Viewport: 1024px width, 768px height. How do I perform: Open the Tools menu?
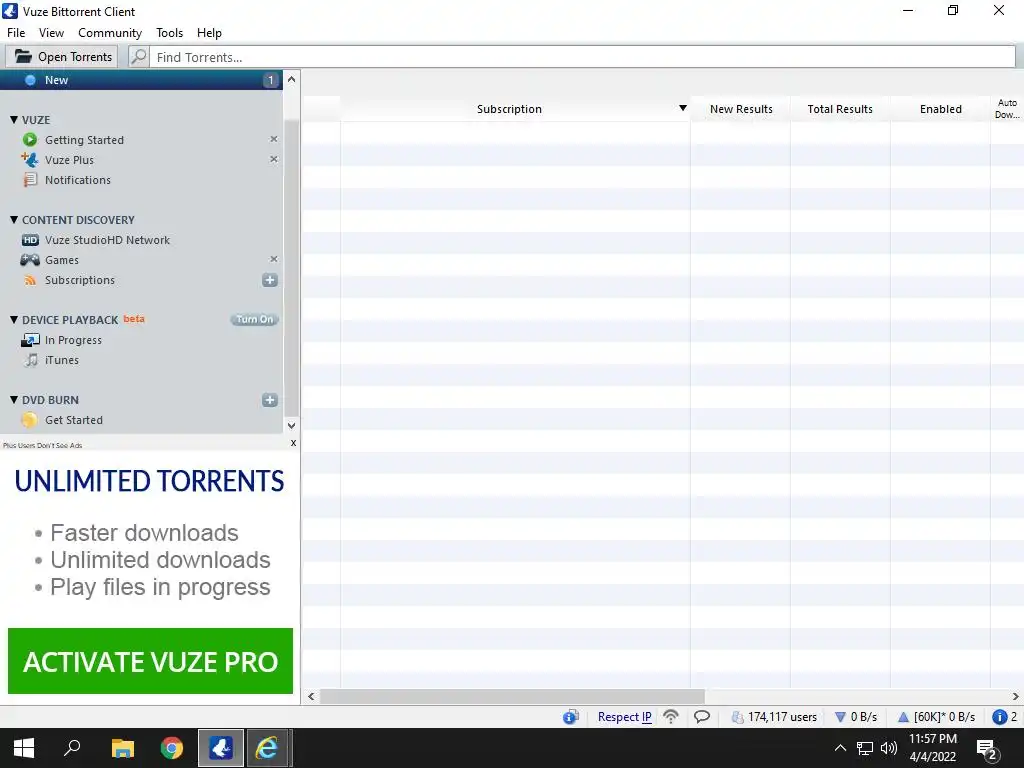click(169, 33)
